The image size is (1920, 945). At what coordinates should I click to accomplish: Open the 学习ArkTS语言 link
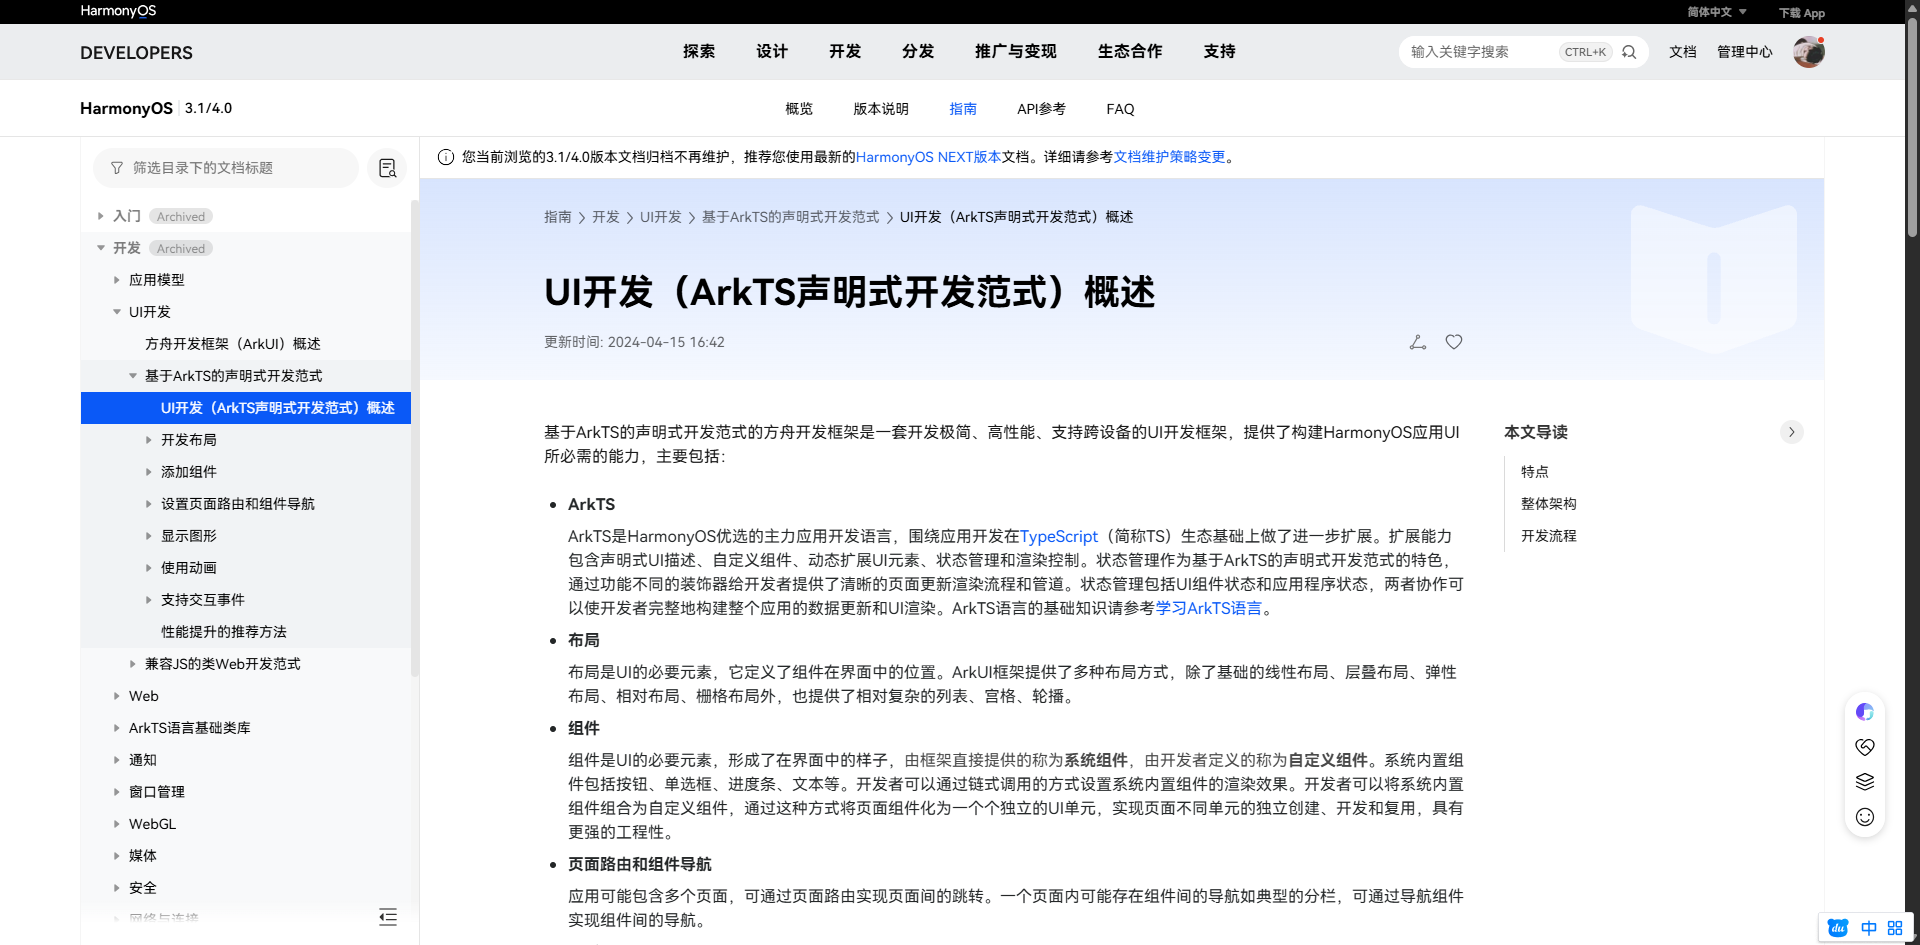(x=1209, y=609)
